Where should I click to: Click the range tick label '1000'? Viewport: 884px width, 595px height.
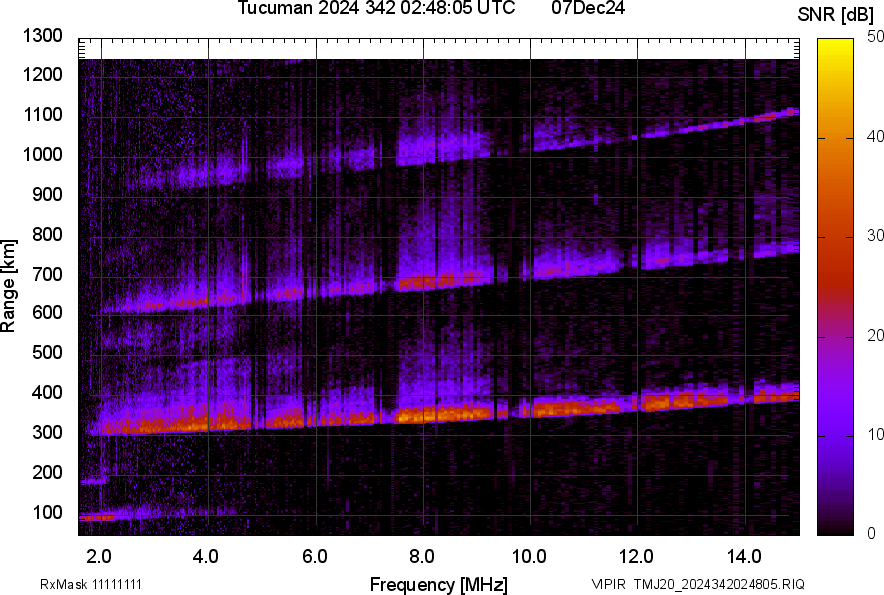pyautogui.click(x=43, y=154)
